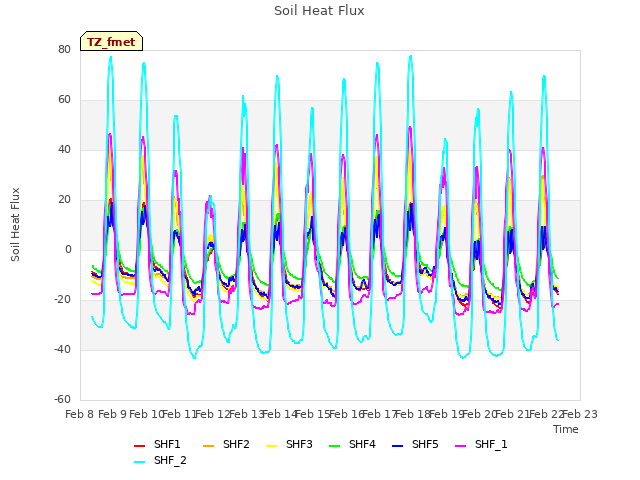Click the Time axis title

pos(566,429)
